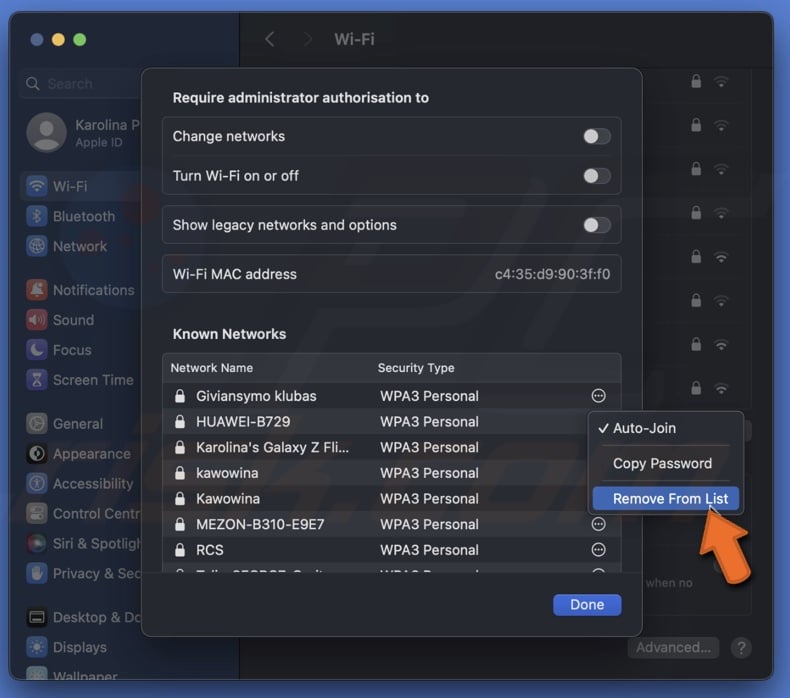Viewport: 790px width, 698px height.
Task: Open Desktop & Dock settings
Action: click(81, 617)
